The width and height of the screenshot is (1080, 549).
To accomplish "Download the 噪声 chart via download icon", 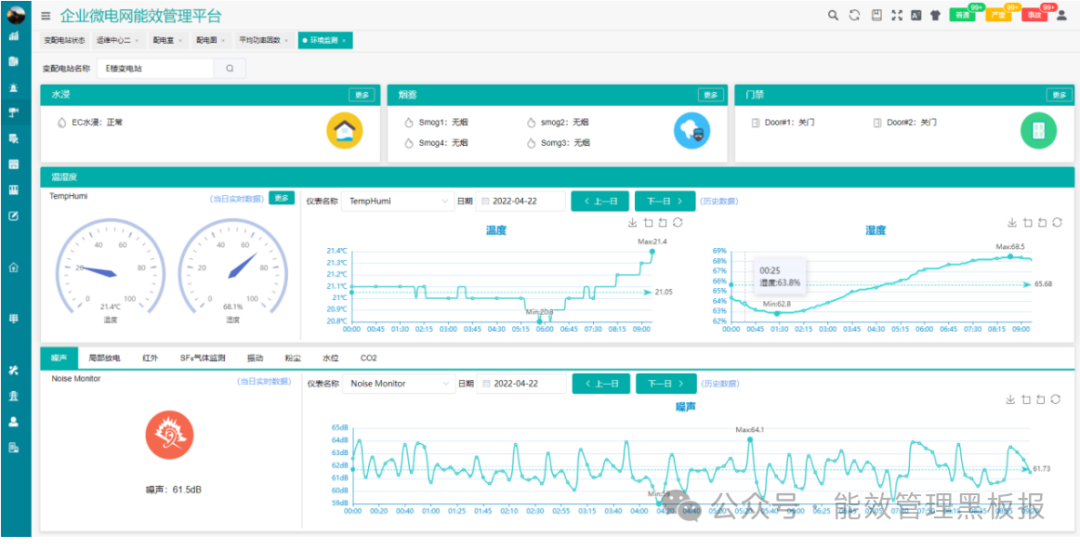I will [1010, 399].
